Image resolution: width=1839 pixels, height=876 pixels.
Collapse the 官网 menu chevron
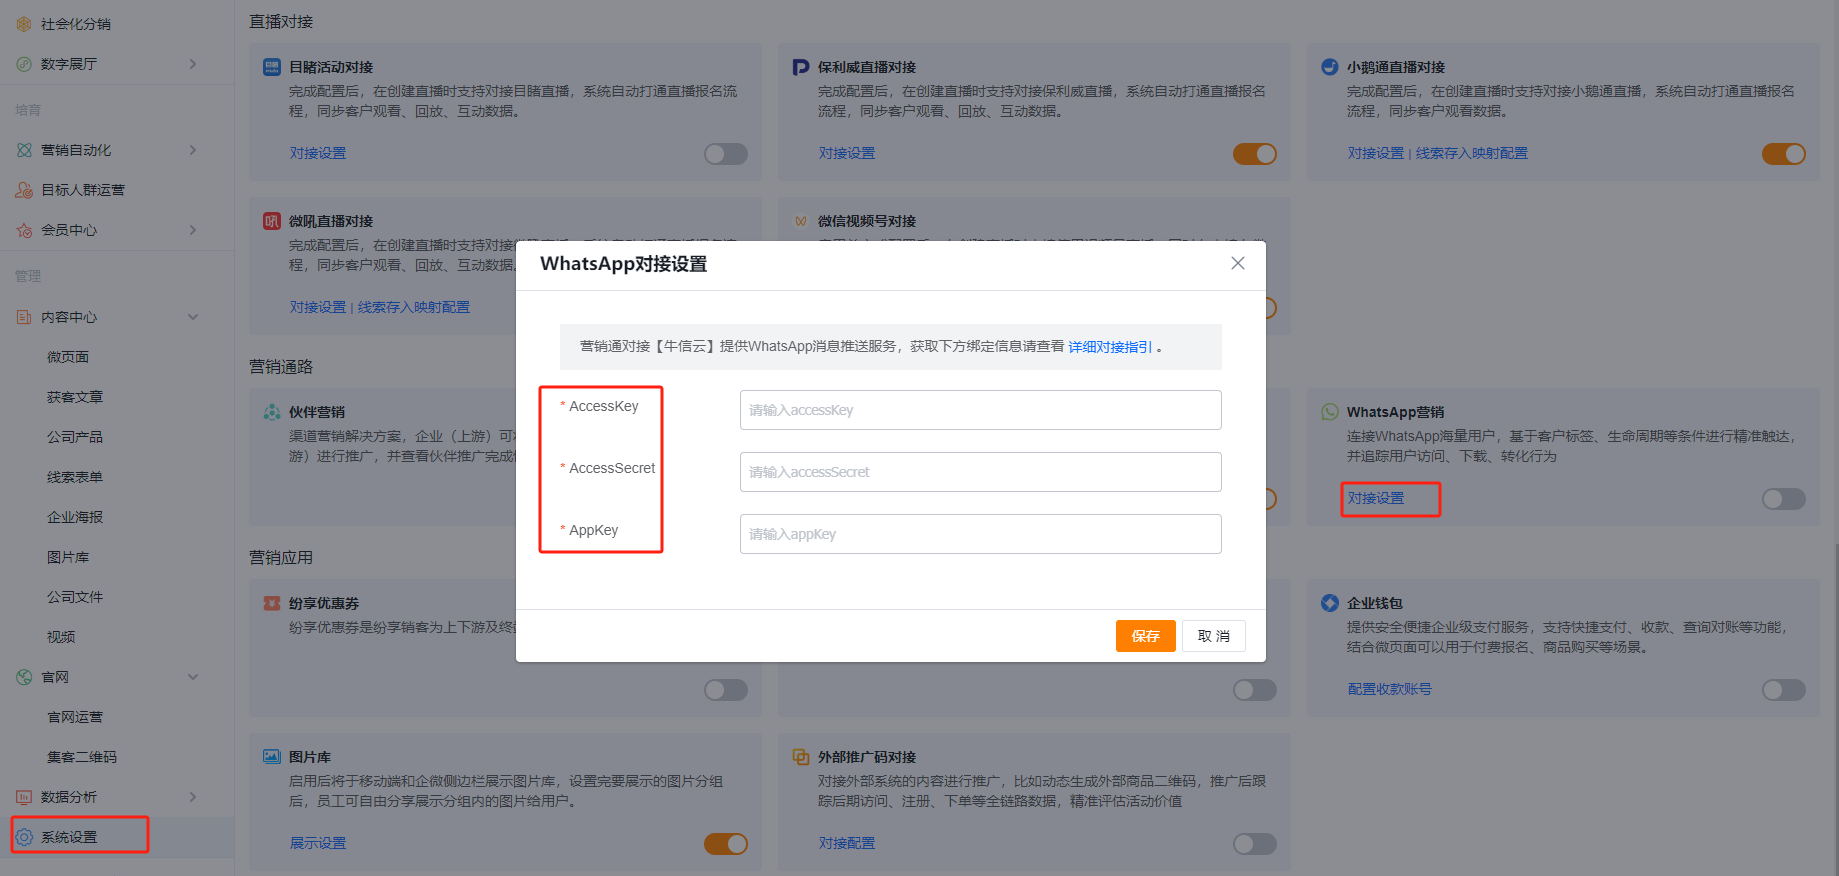tap(193, 677)
